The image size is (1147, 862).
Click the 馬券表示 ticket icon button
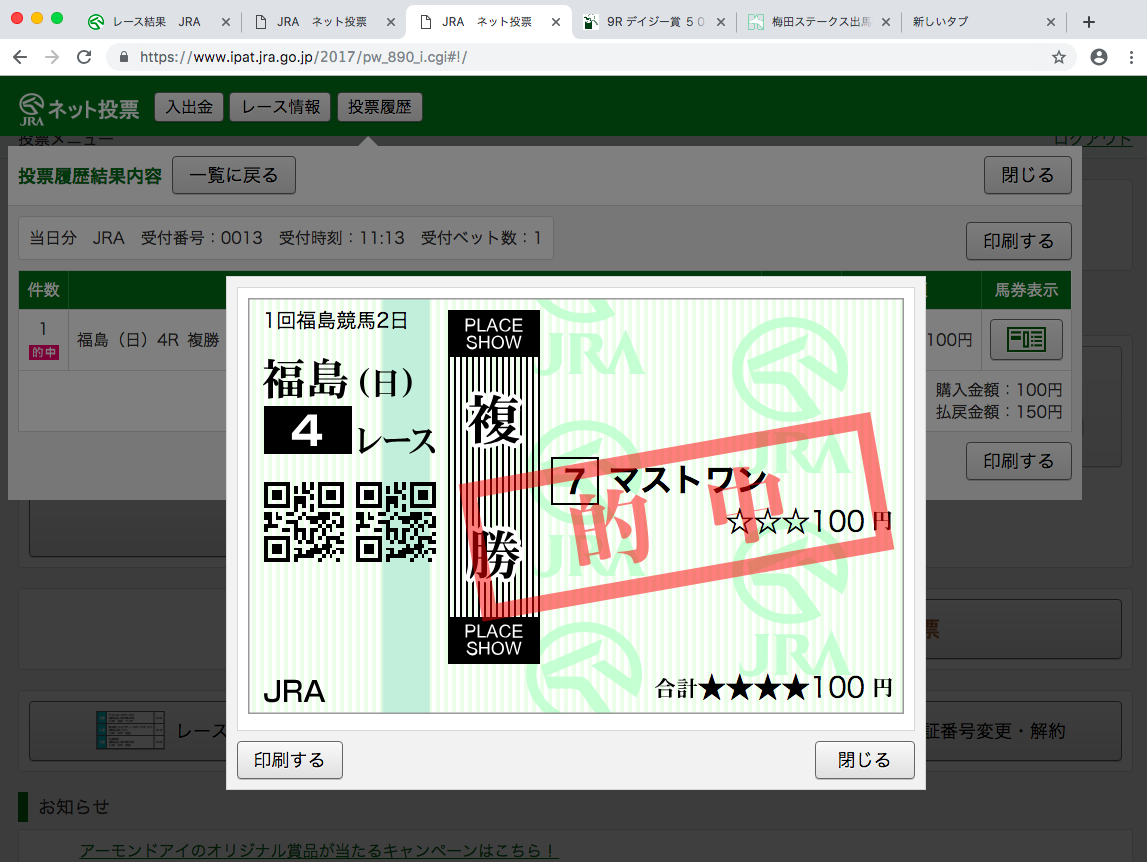1026,340
